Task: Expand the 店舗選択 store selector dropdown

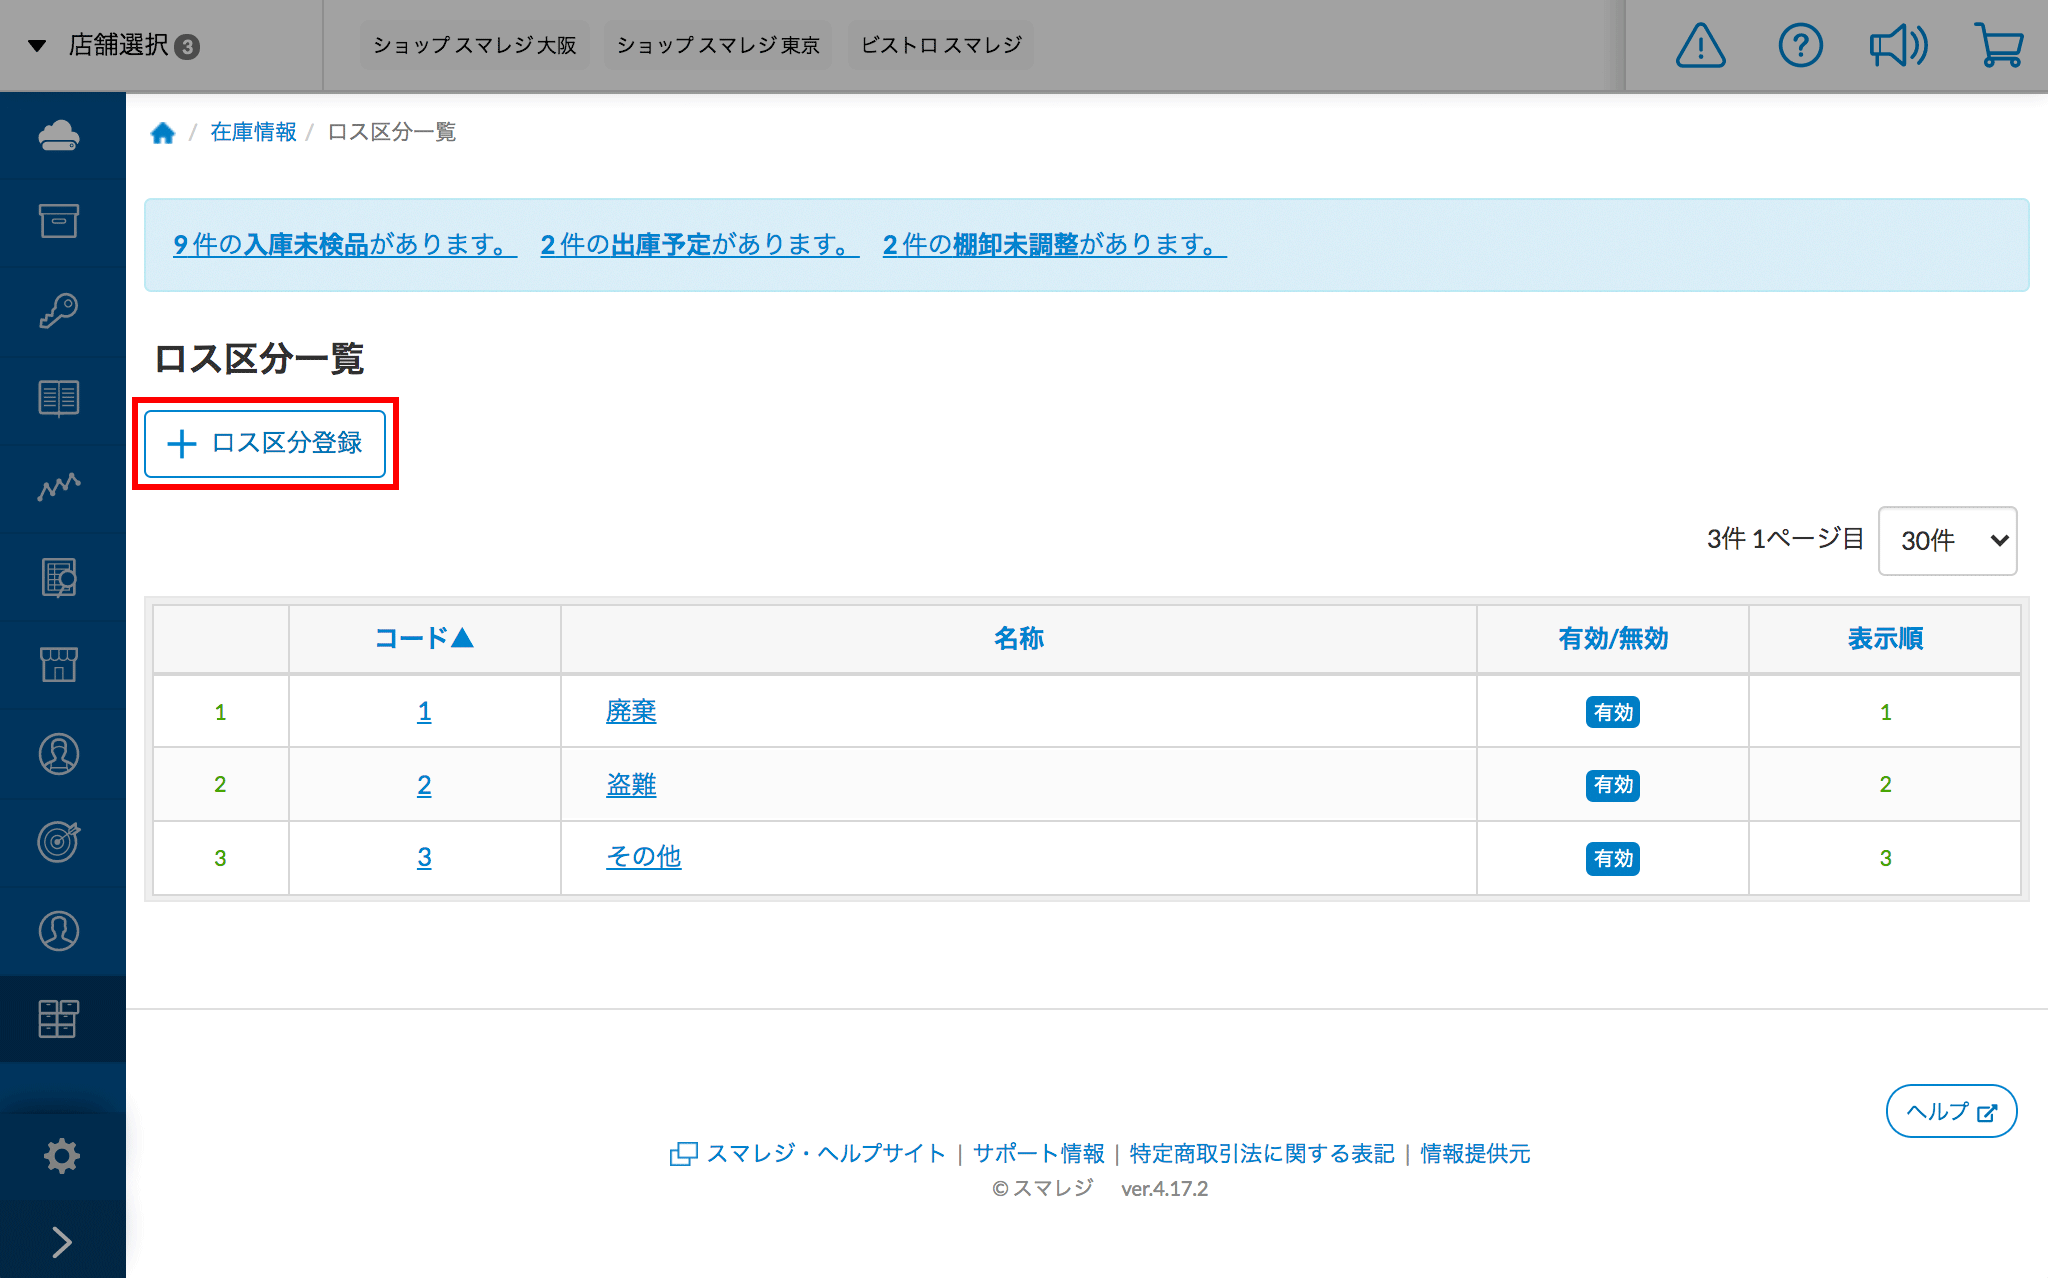Action: tap(115, 46)
